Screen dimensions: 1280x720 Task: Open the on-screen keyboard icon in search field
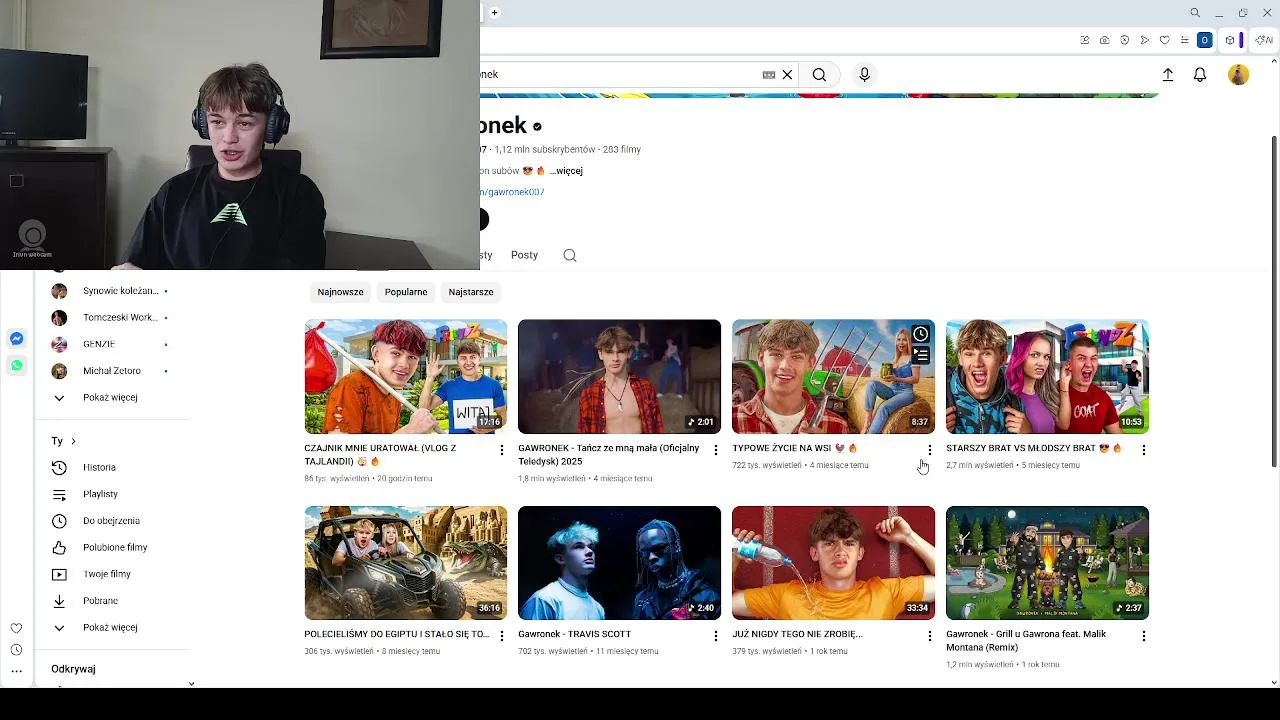768,75
